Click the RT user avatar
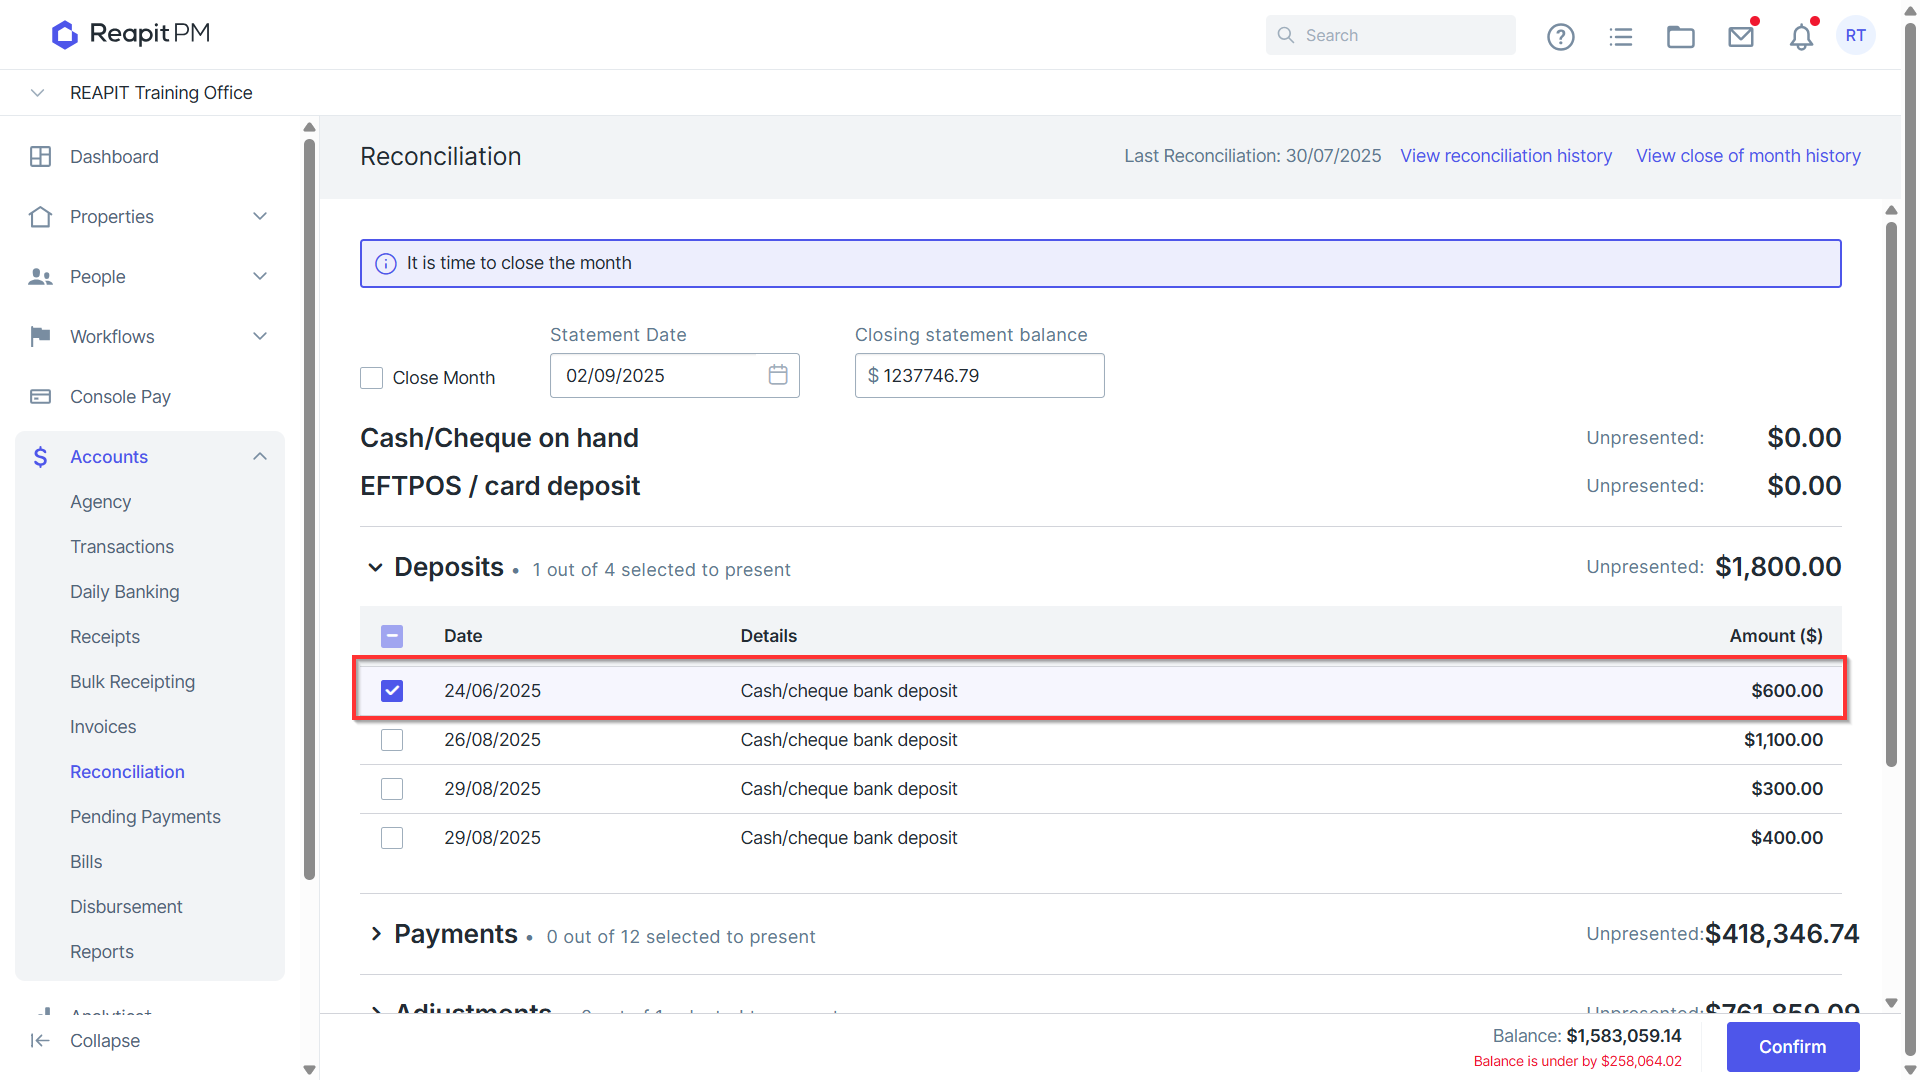 [x=1856, y=35]
